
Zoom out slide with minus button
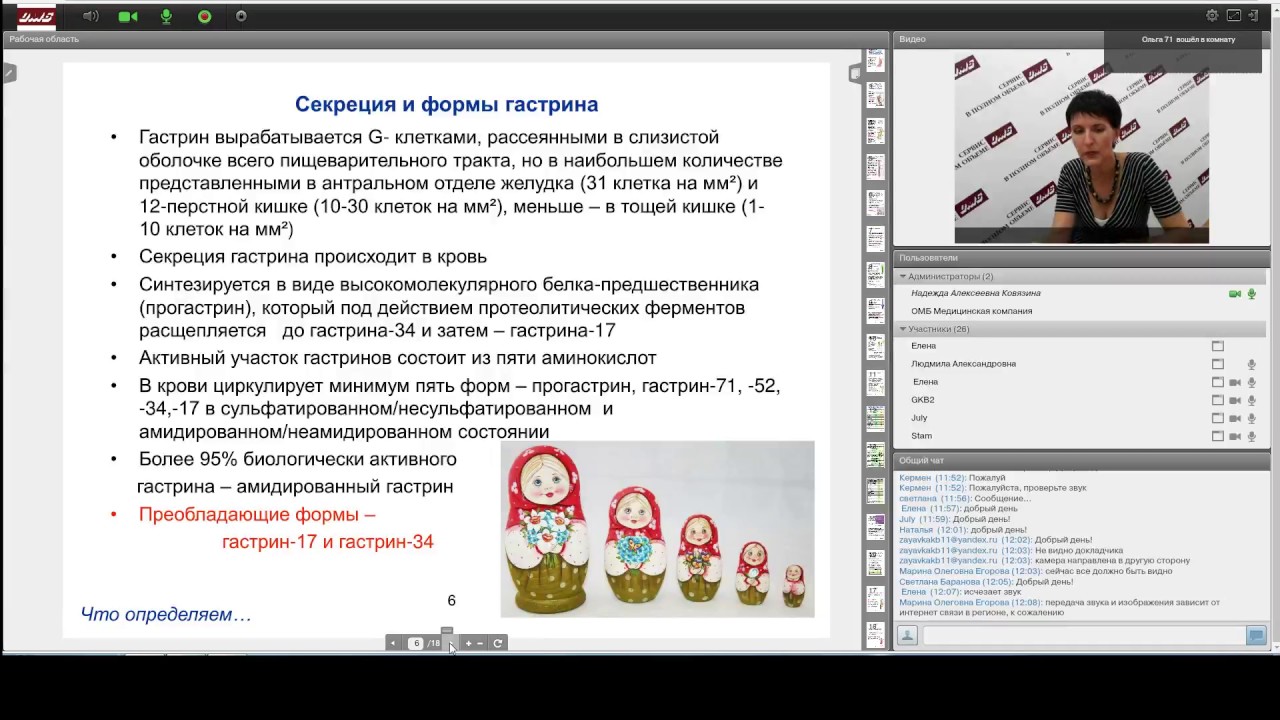480,643
